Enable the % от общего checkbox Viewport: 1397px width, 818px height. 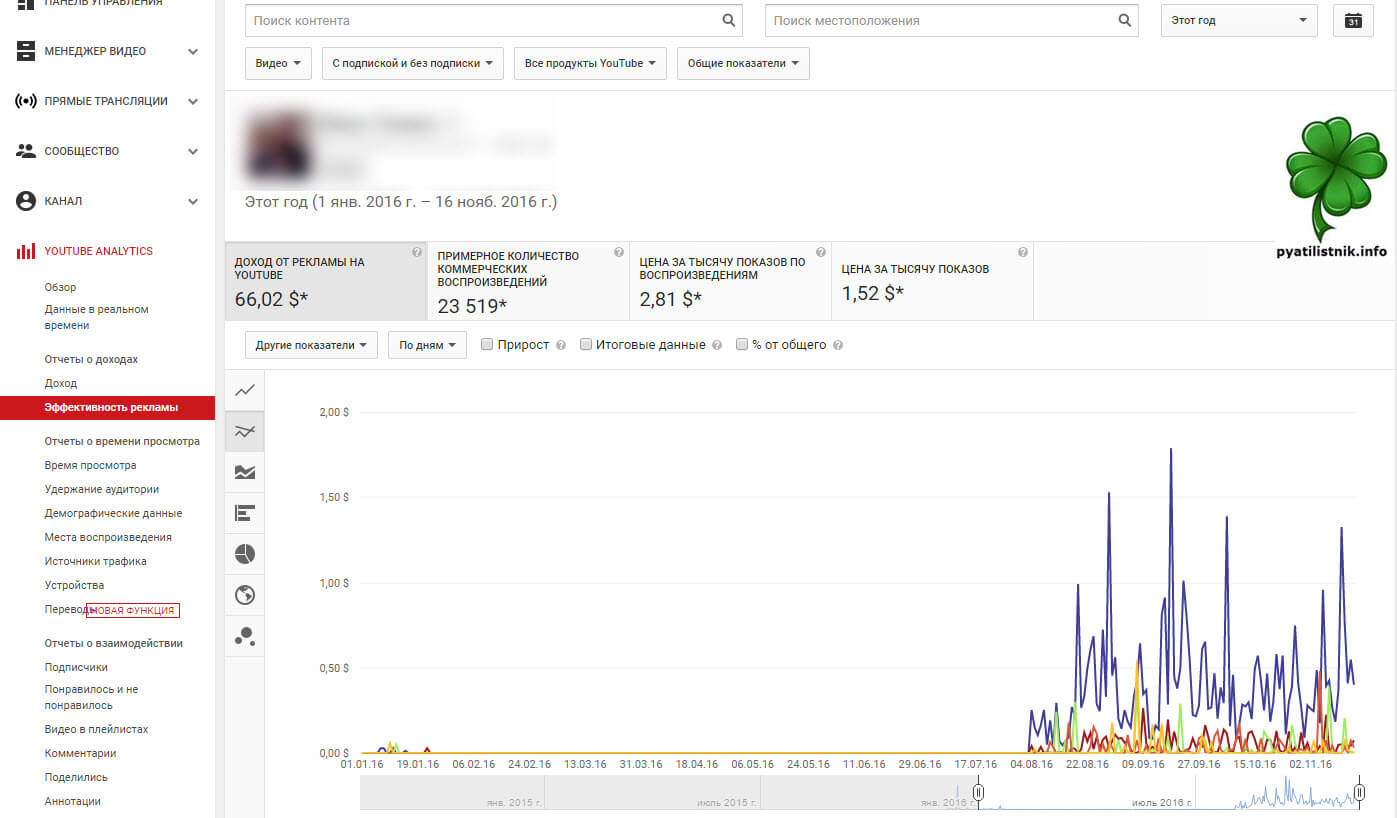742,344
